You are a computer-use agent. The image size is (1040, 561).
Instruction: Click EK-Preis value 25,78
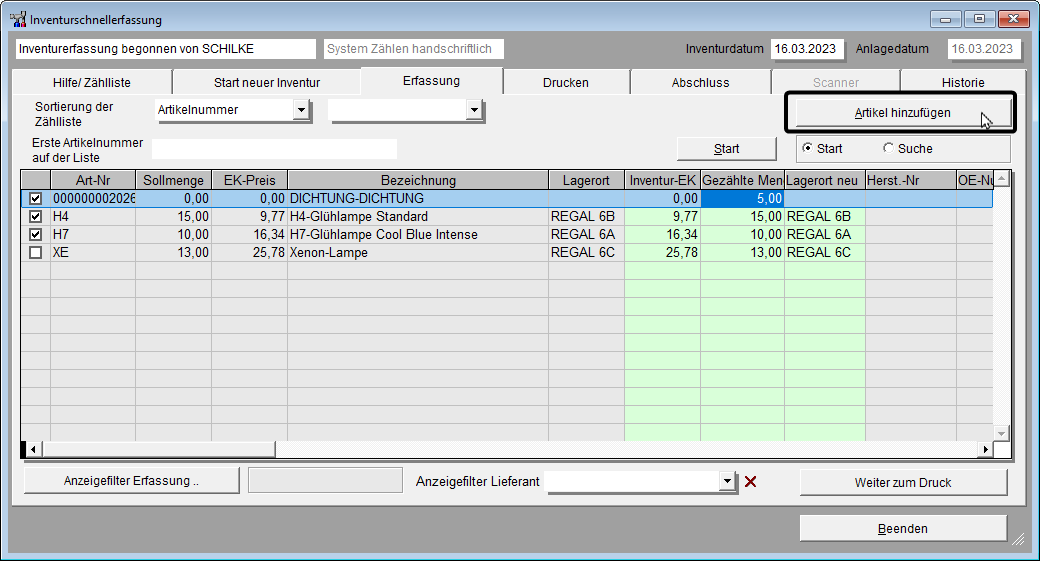tap(249, 252)
